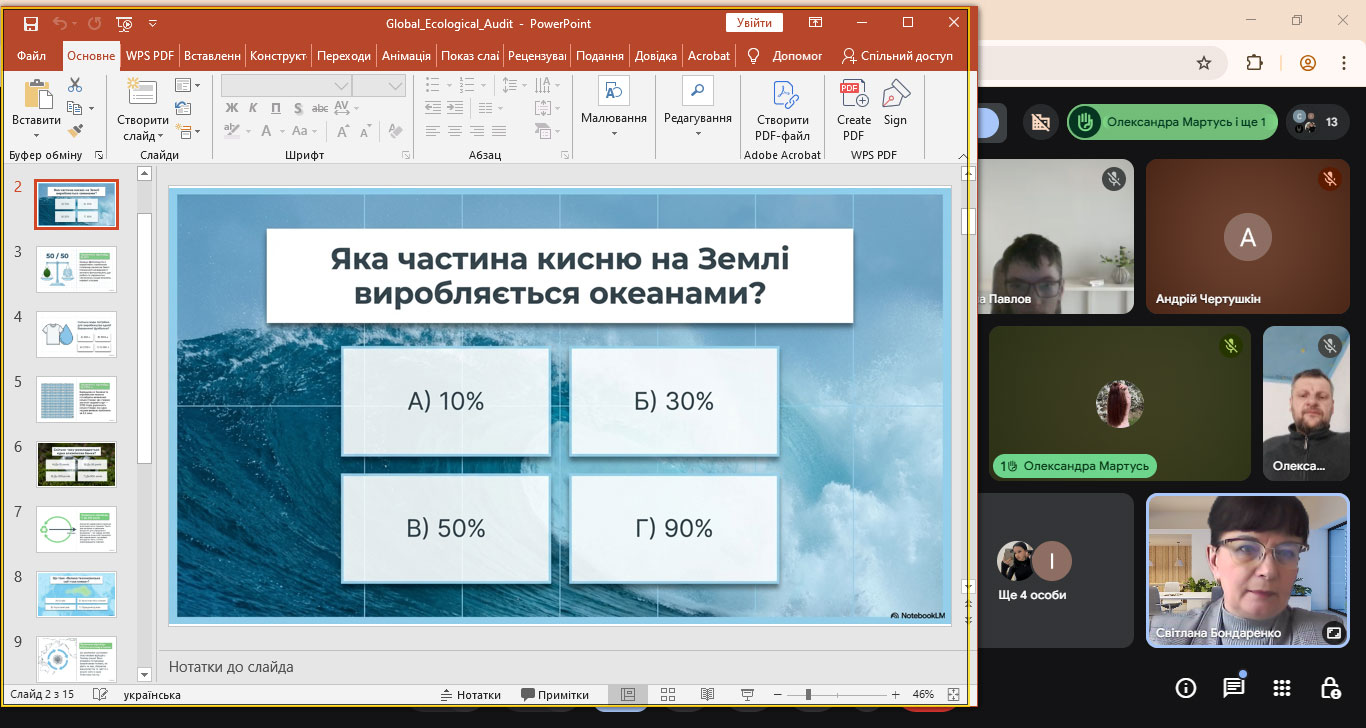1366x728 pixels.
Task: Open the WPS PDF ribbon tab
Action: pyautogui.click(x=150, y=56)
